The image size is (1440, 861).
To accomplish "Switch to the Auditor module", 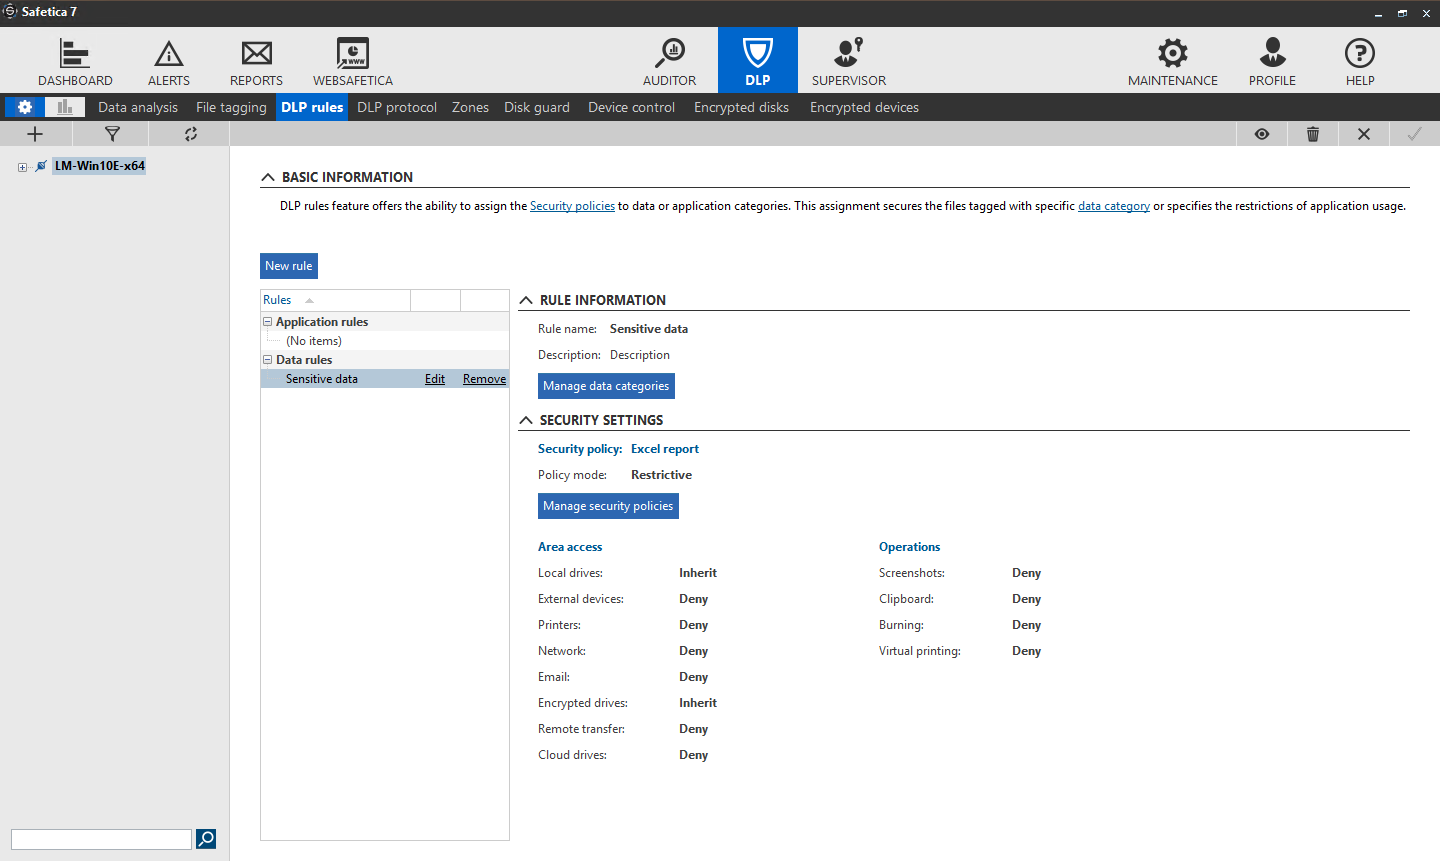I will point(669,62).
